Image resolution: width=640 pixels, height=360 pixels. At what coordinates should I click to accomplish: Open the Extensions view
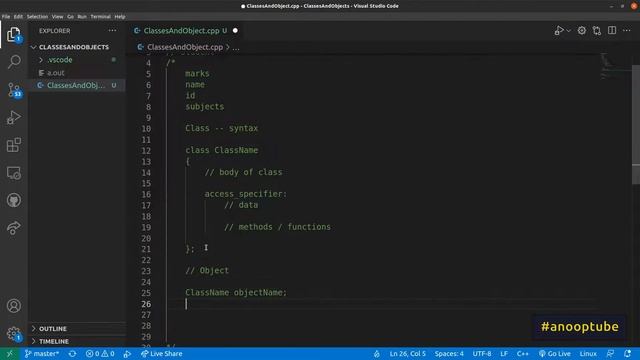[14, 145]
